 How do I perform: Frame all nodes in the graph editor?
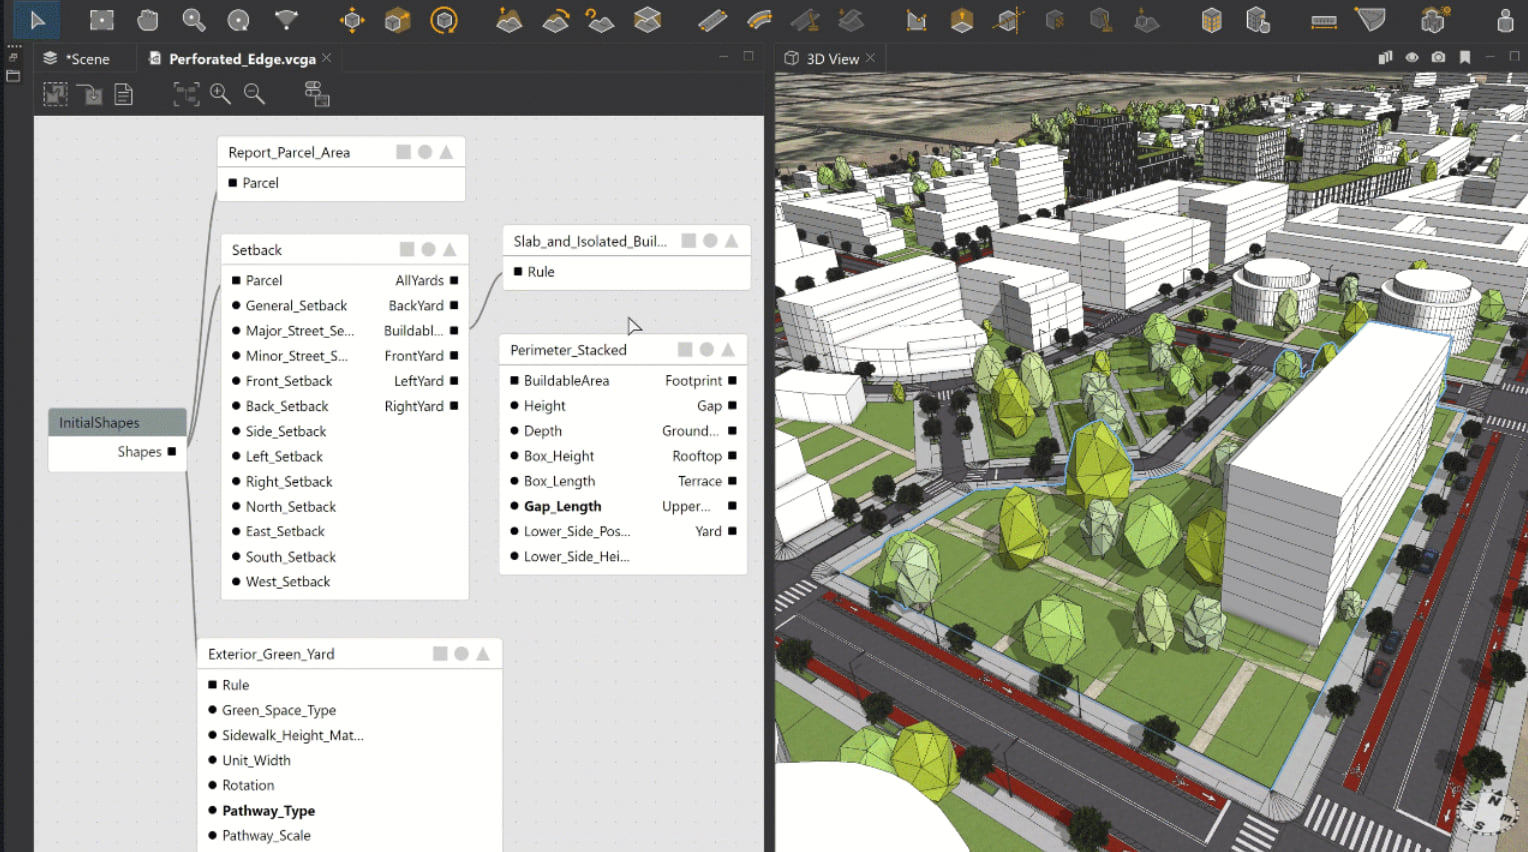[x=186, y=94]
